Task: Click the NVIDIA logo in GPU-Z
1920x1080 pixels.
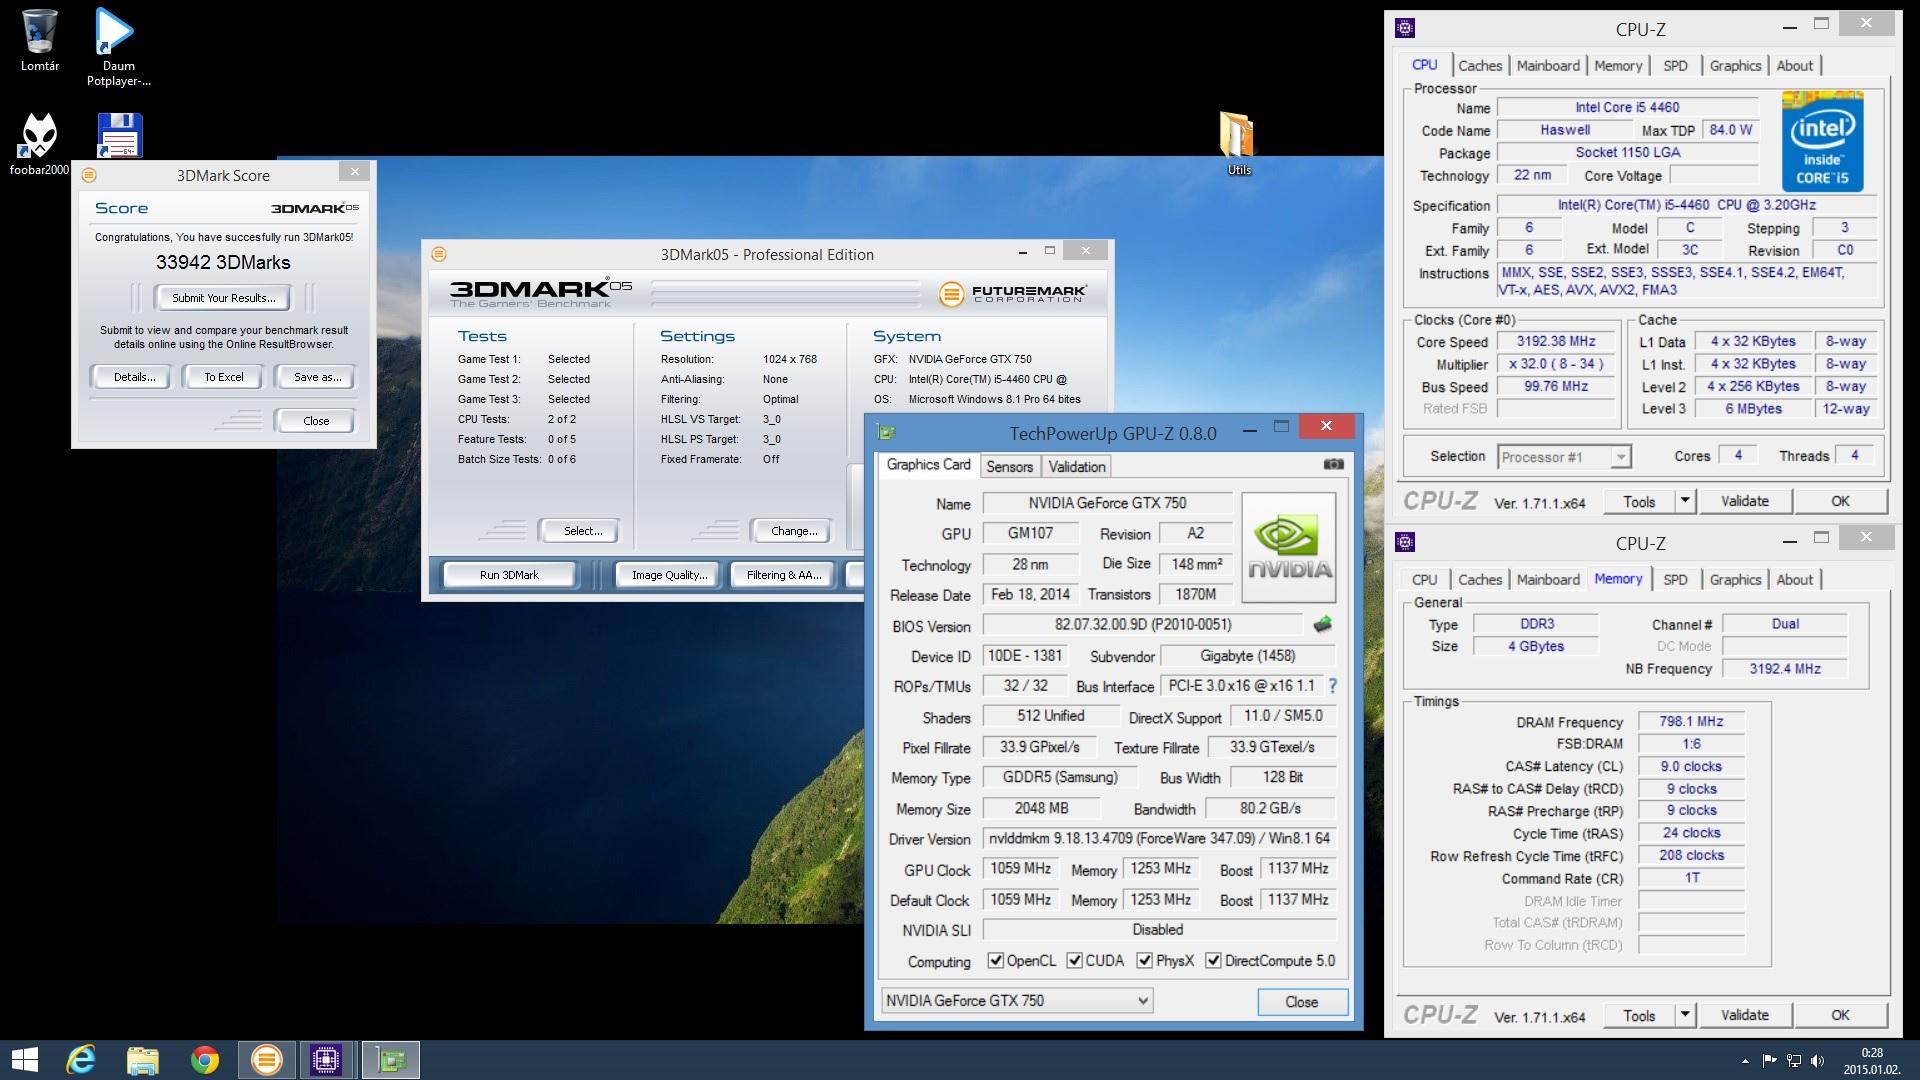Action: 1288,547
